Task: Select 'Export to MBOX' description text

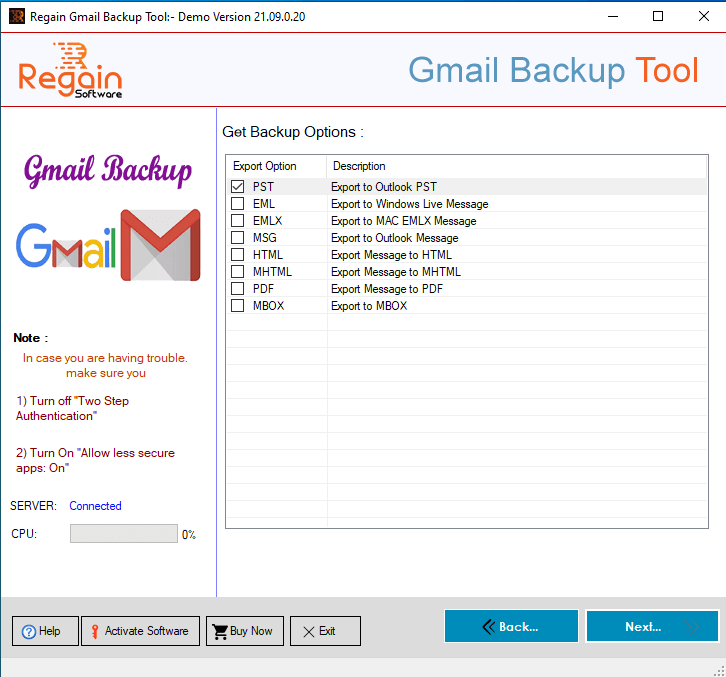Action: point(369,306)
